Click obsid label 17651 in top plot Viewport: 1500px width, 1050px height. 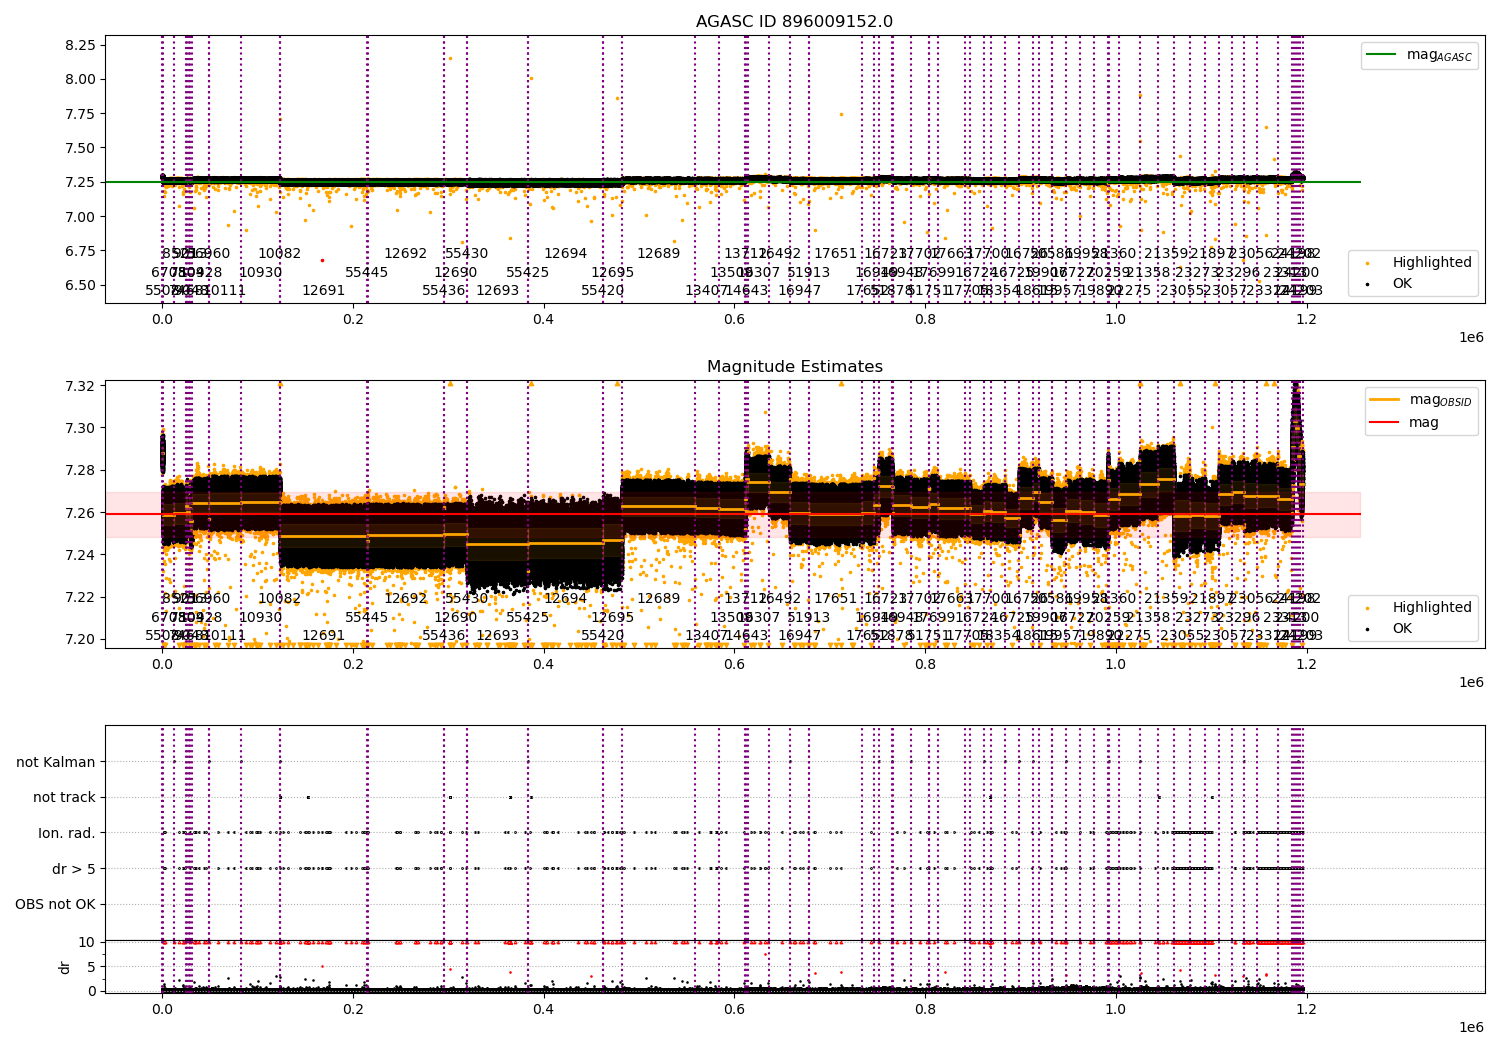tap(835, 254)
